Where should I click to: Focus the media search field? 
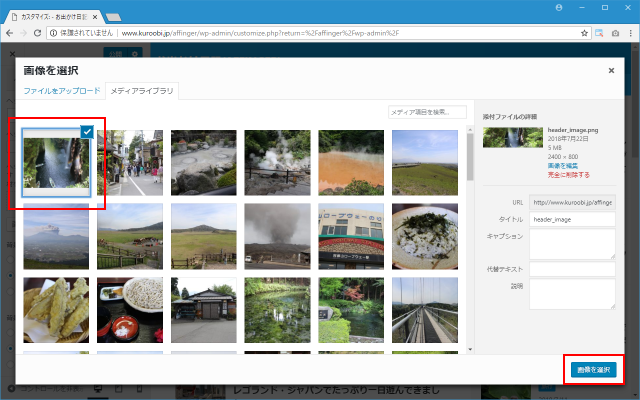point(427,112)
